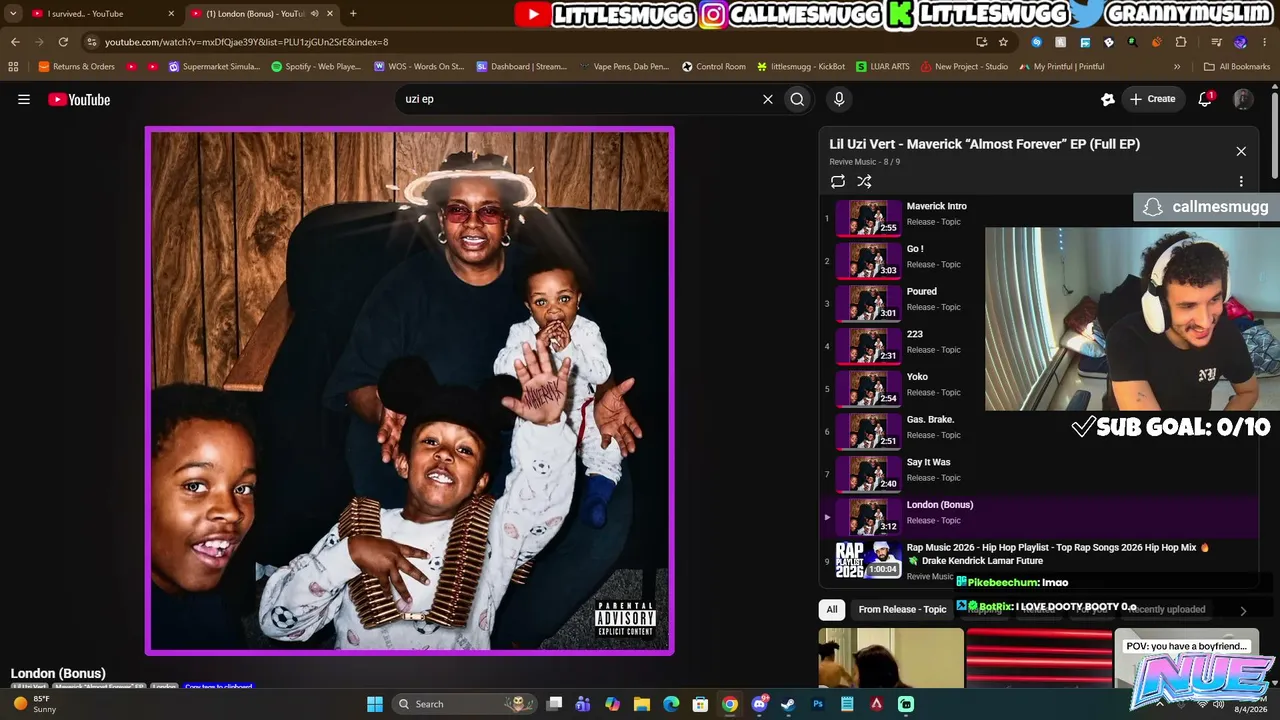Screen dimensions: 1280x720
Task: Open the YouTube account avatar menu
Action: point(1243,99)
